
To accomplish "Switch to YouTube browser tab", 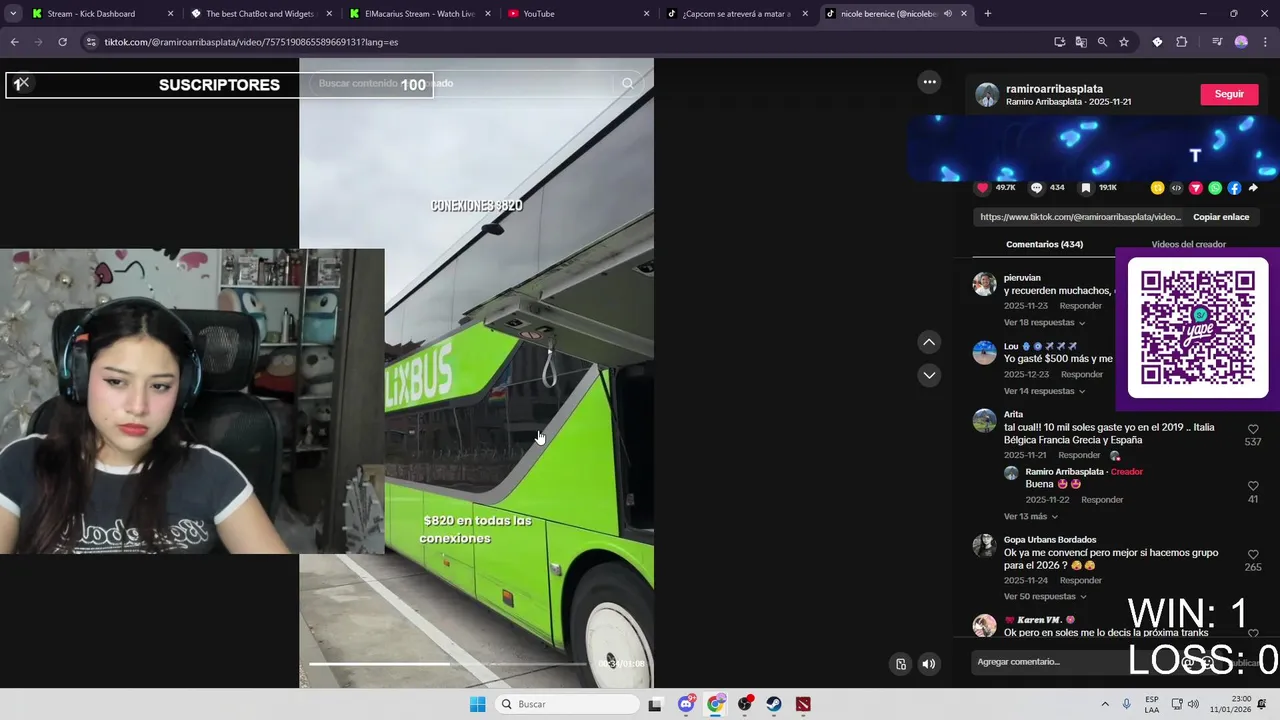I will (576, 14).
